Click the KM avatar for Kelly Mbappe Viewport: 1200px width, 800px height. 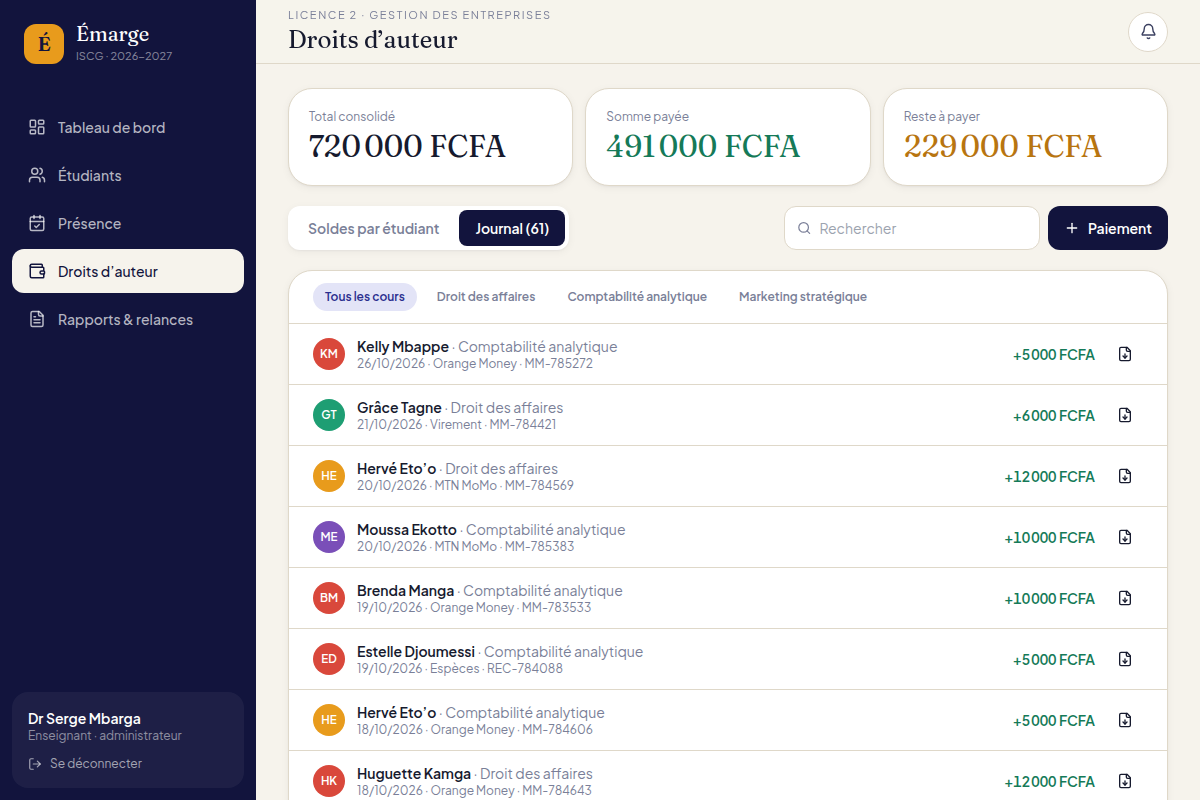pyautogui.click(x=329, y=354)
